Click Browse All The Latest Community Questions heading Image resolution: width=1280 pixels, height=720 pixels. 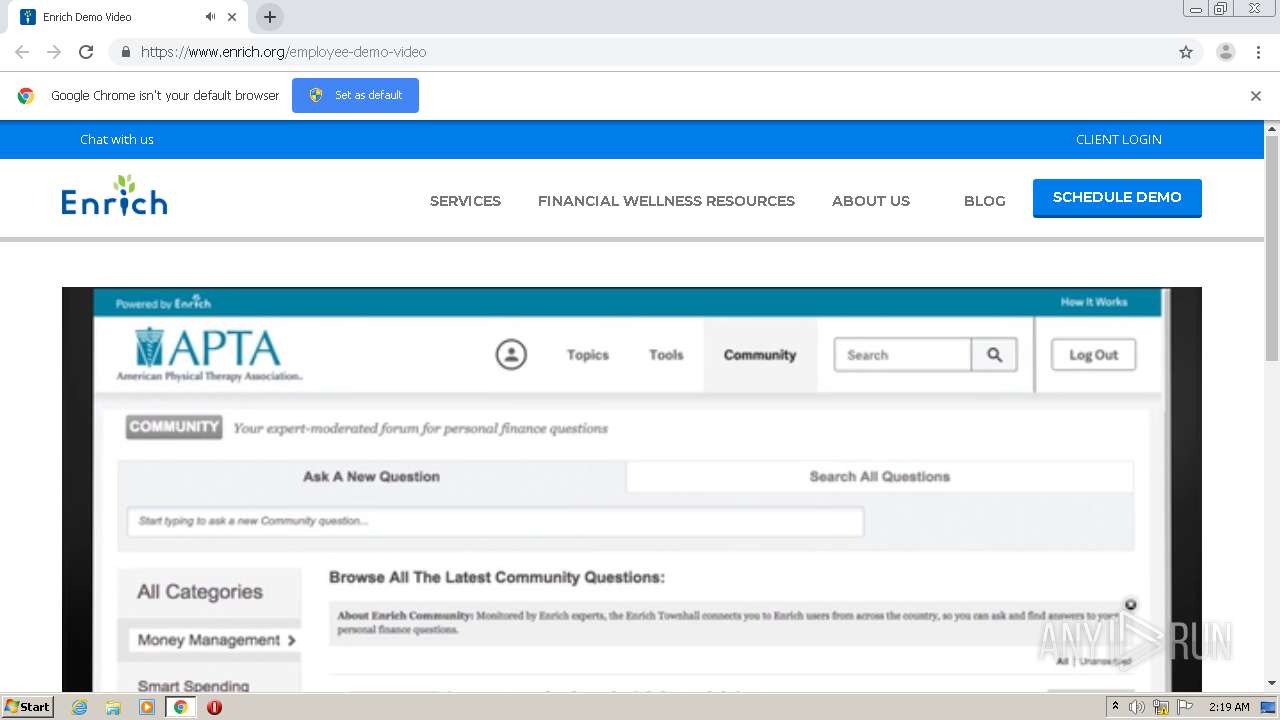click(497, 577)
